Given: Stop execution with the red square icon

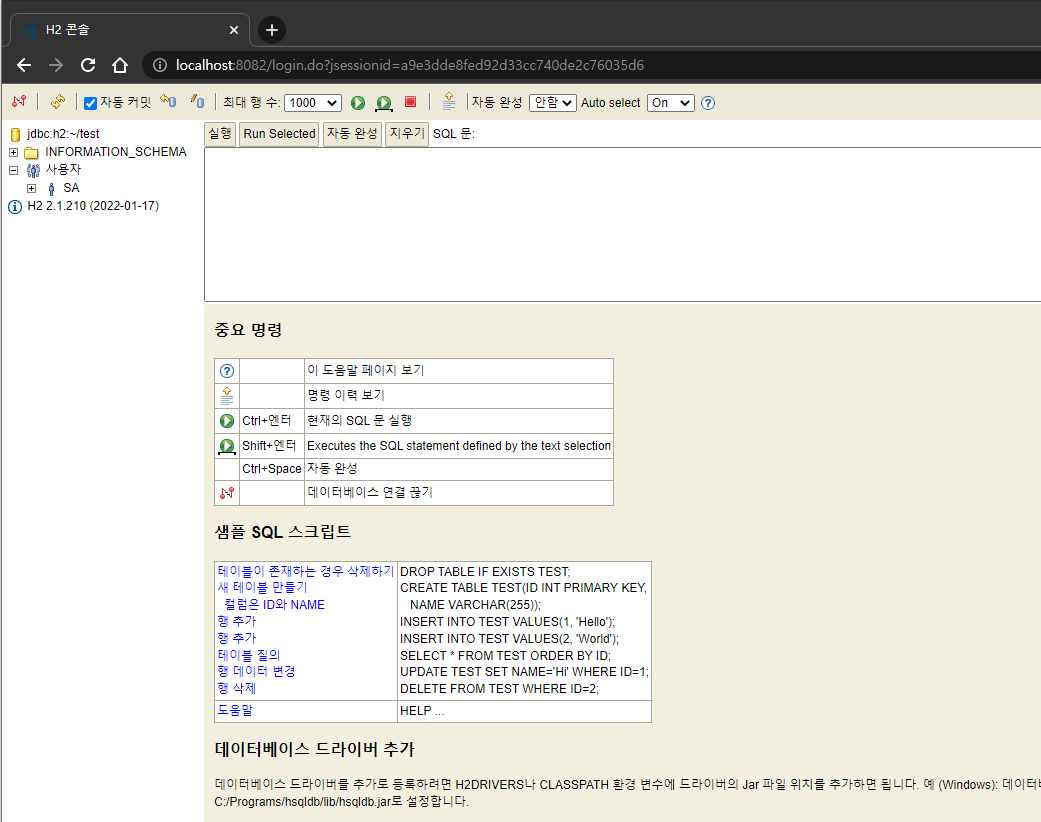Looking at the screenshot, I should [x=408, y=102].
